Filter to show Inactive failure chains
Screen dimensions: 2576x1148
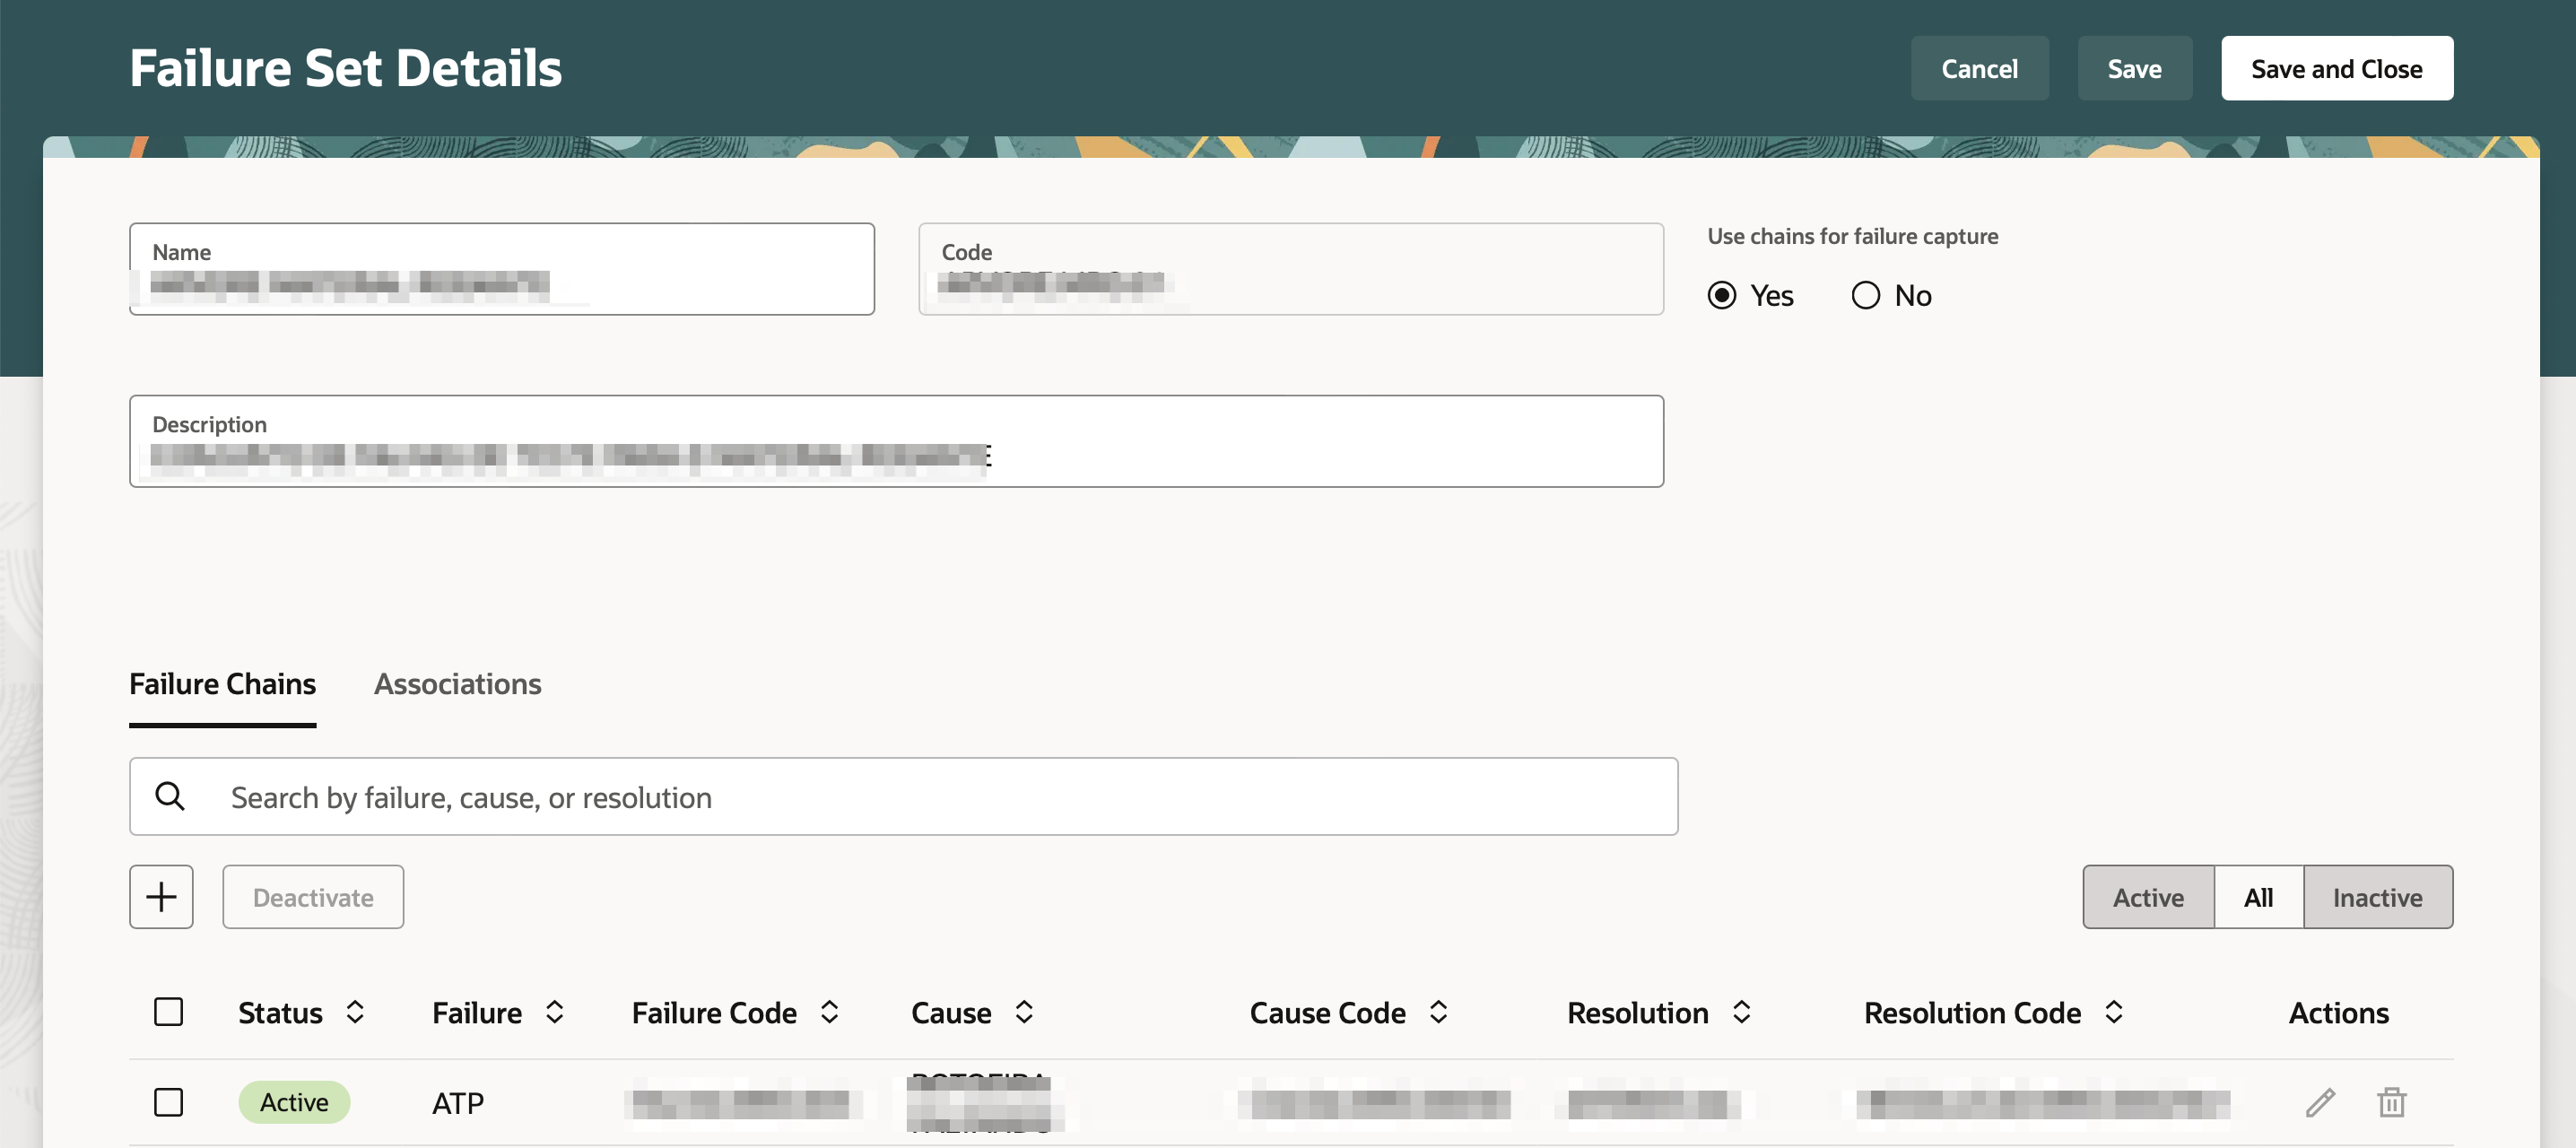click(x=2378, y=896)
